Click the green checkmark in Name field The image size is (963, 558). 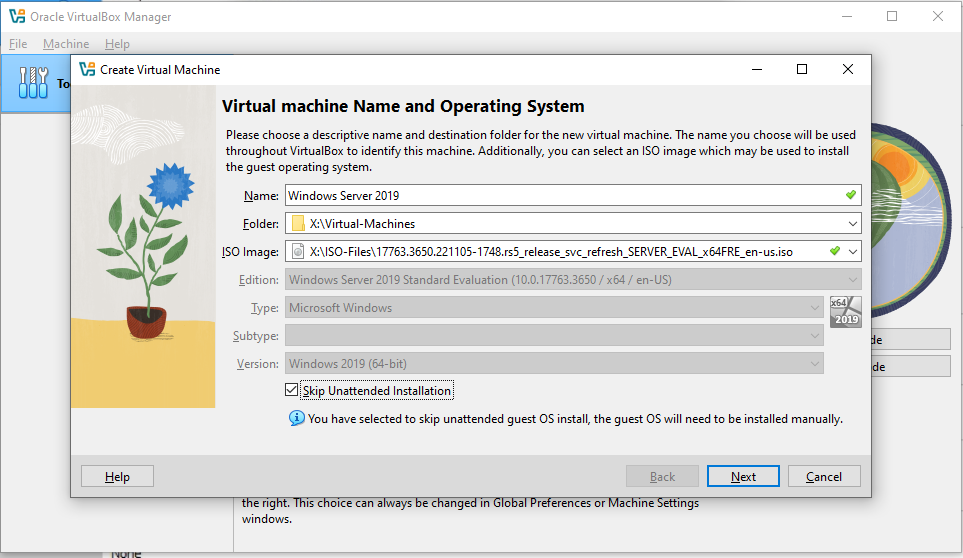pos(851,195)
